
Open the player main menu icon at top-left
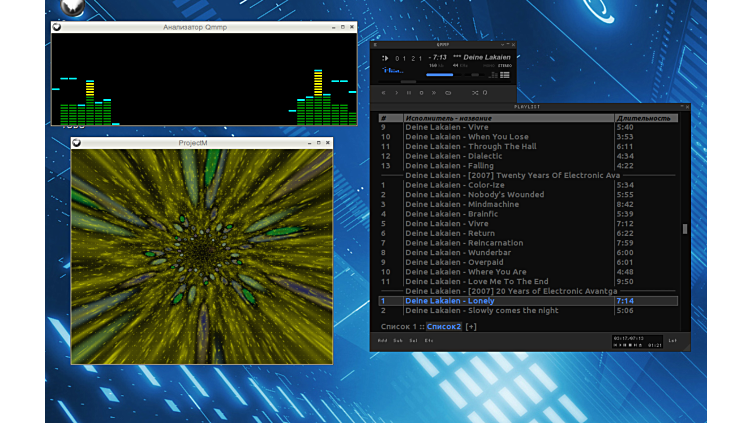(377, 45)
